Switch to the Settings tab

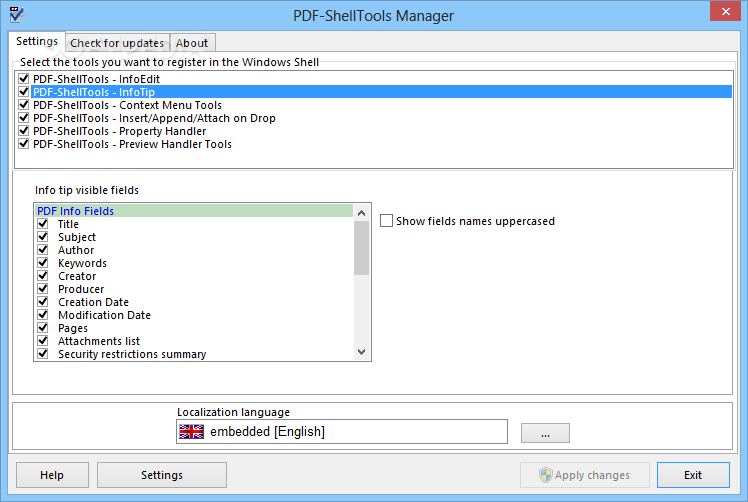37,42
